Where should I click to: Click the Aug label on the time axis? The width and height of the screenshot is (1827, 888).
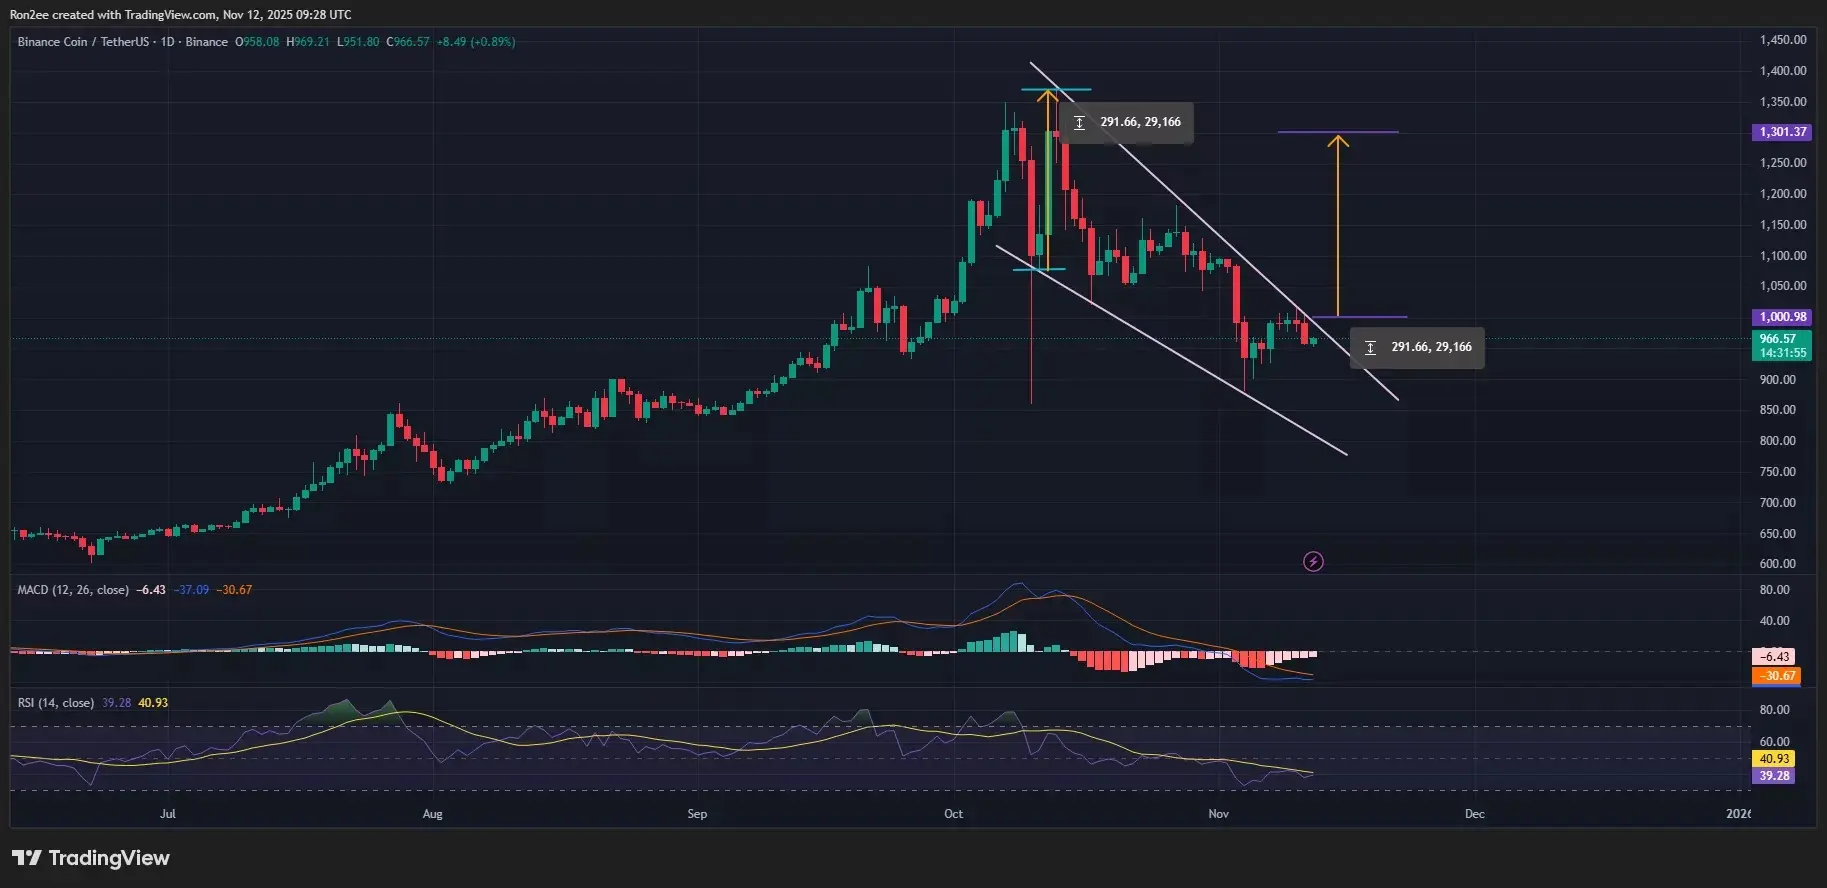[432, 814]
